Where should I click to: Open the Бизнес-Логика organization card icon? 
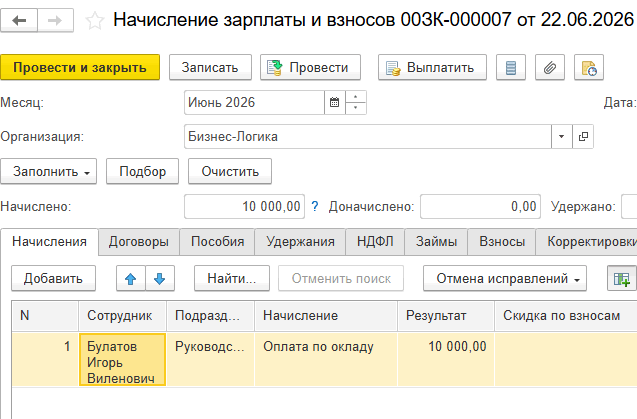583,137
